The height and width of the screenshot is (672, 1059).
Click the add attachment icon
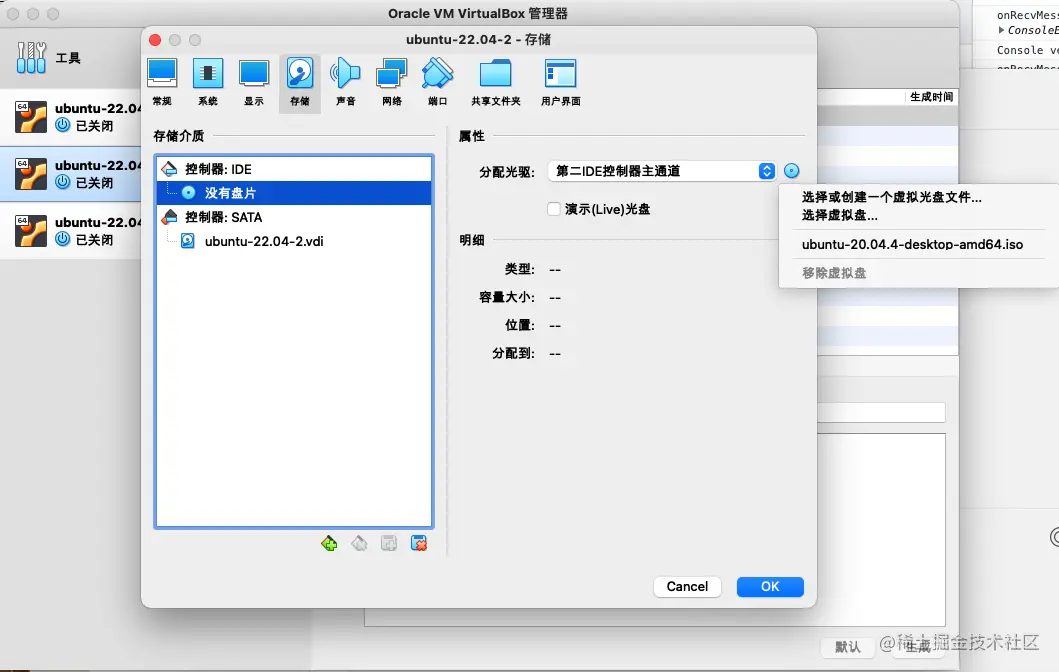(389, 543)
